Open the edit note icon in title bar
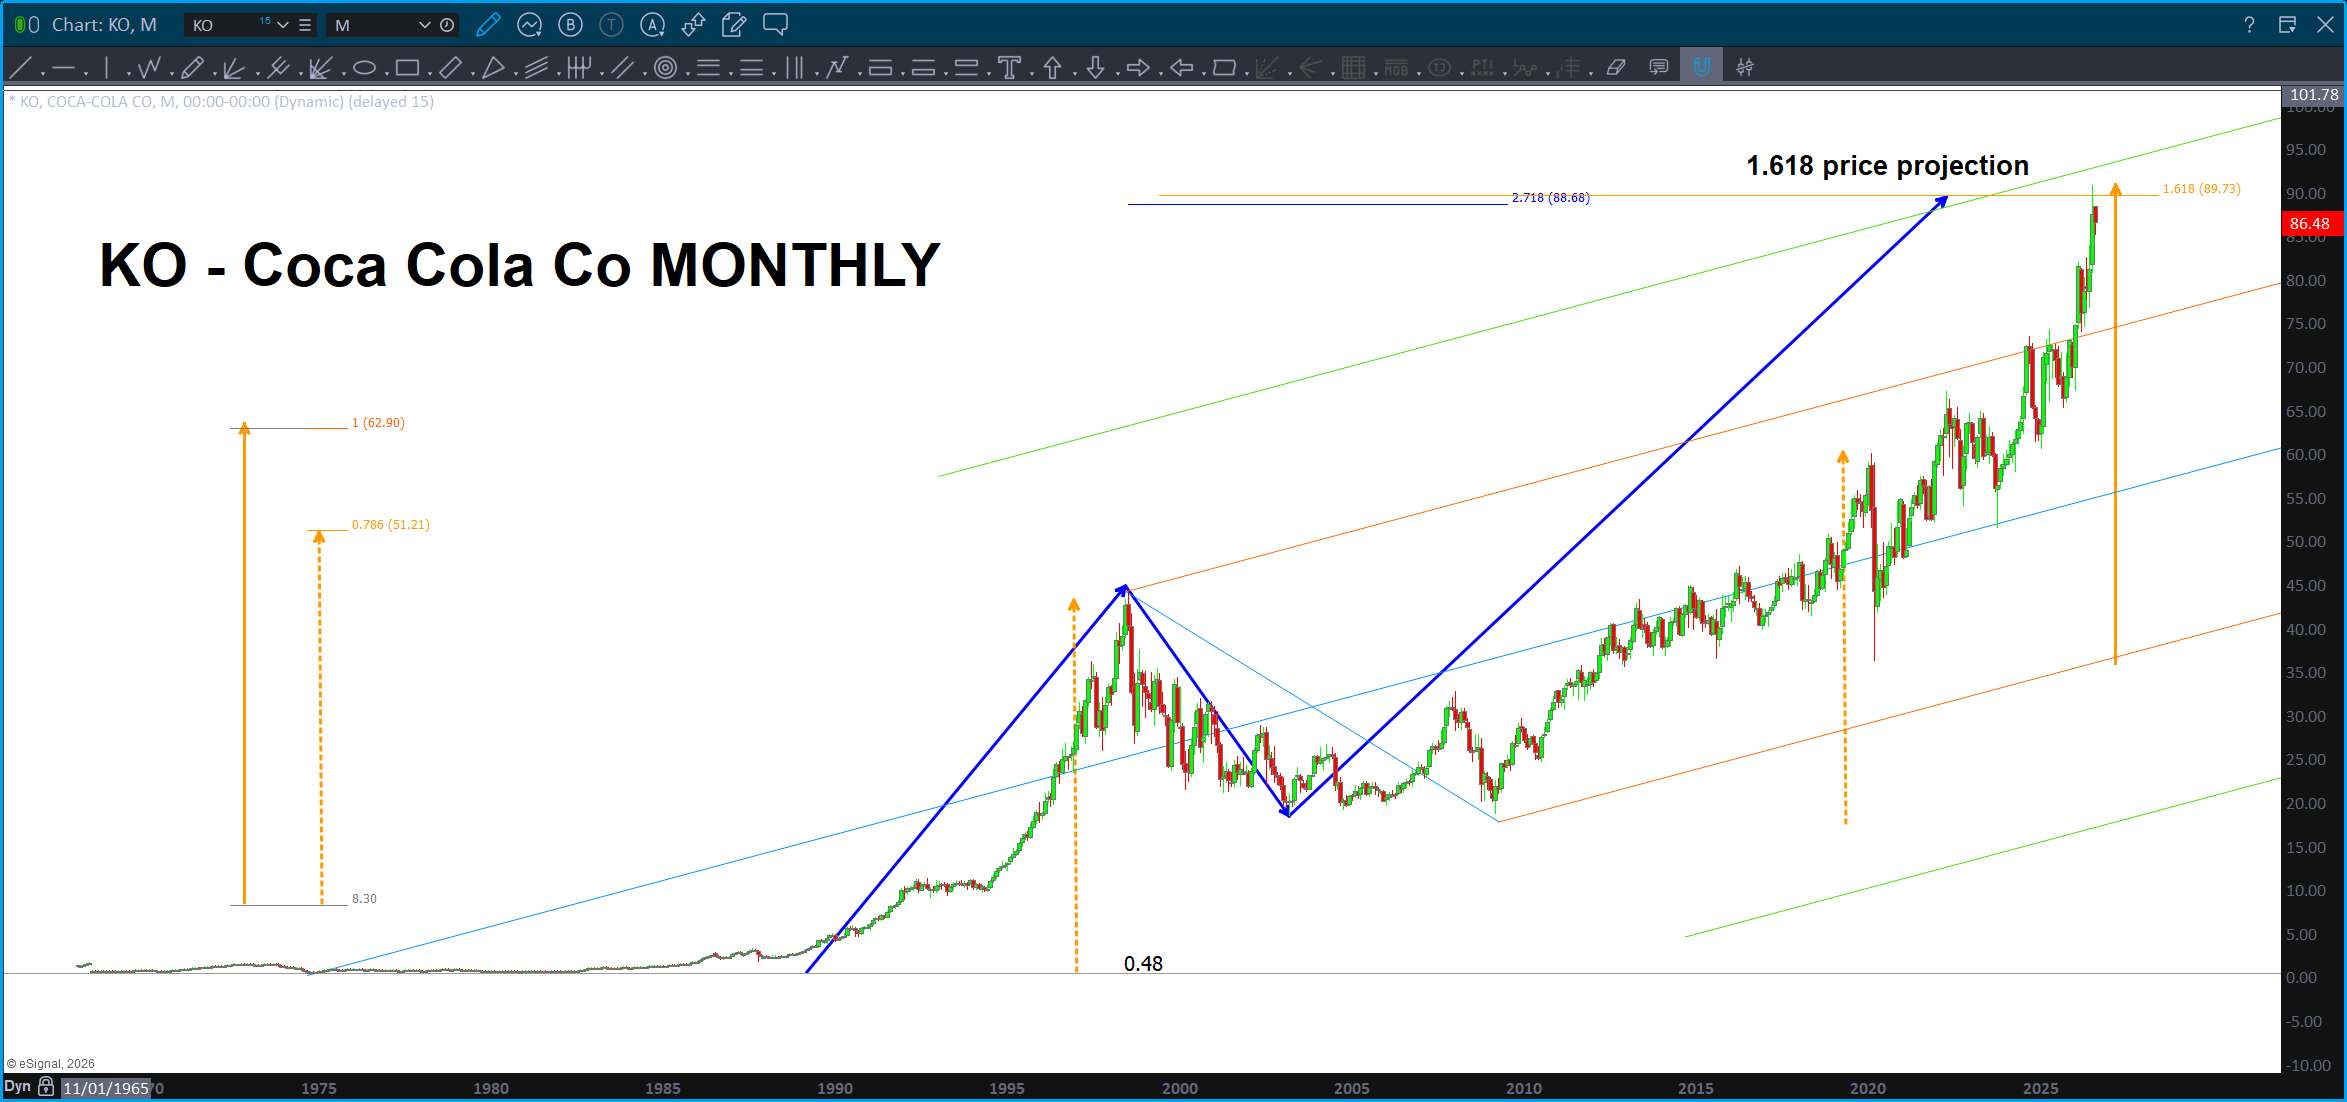2347x1102 pixels. [734, 25]
